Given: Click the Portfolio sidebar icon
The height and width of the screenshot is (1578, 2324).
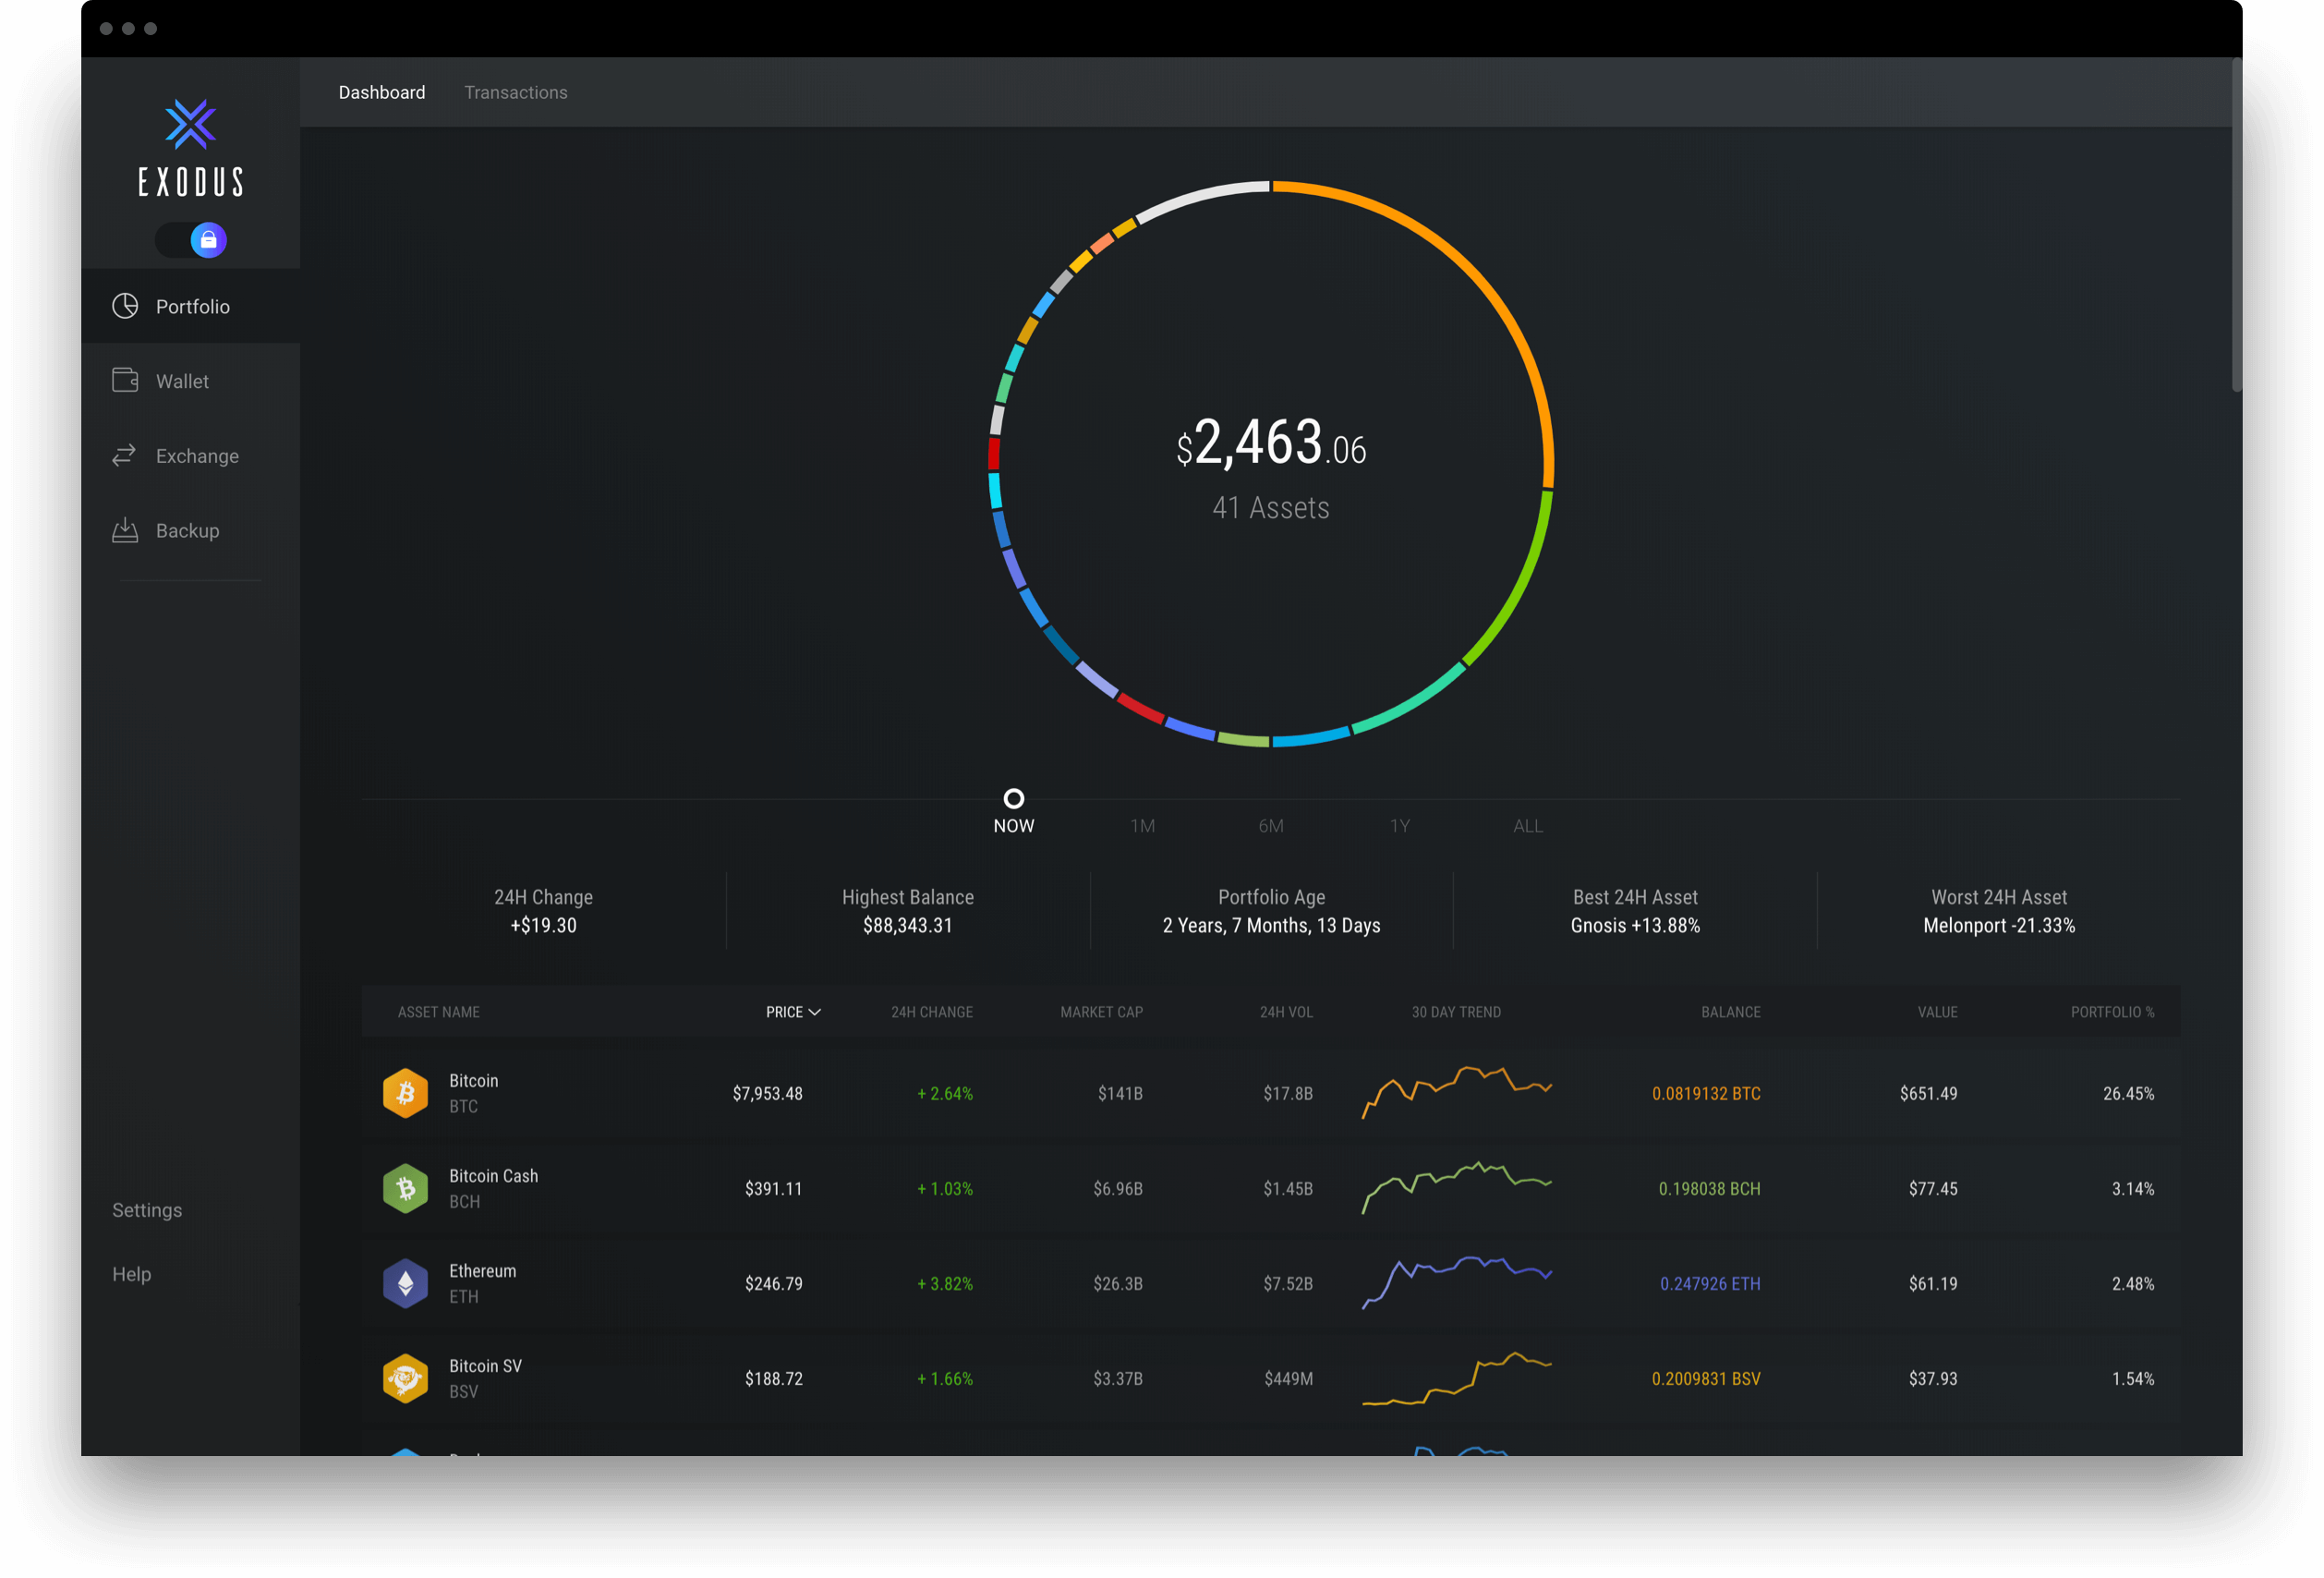Looking at the screenshot, I should [x=125, y=307].
